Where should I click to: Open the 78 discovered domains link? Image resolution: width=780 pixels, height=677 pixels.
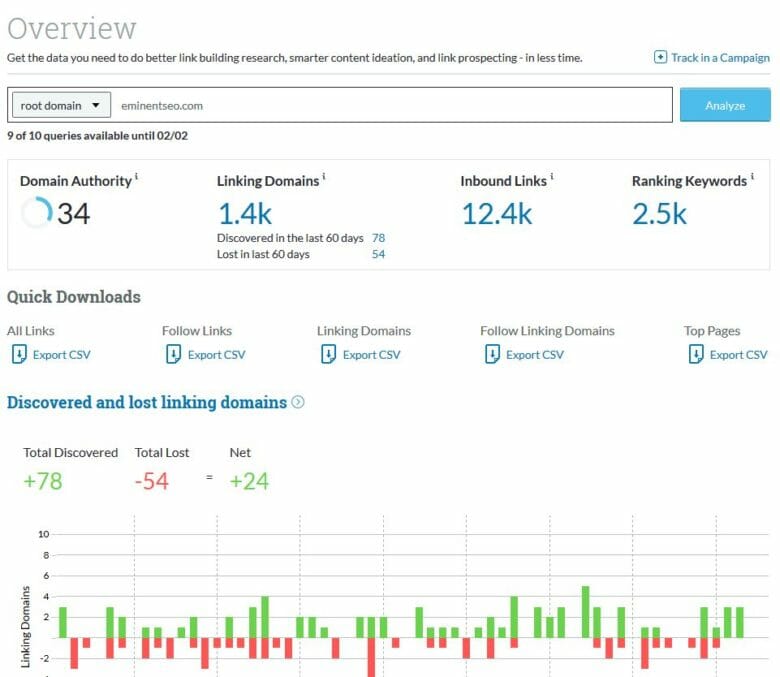(378, 238)
